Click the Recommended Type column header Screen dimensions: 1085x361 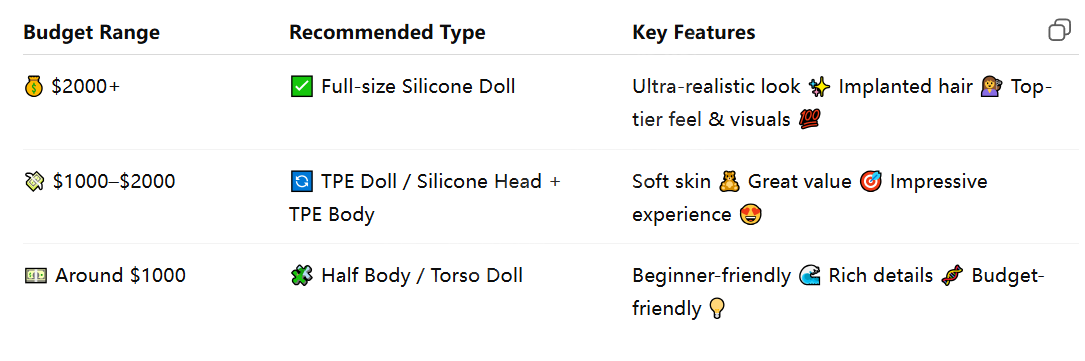(388, 33)
